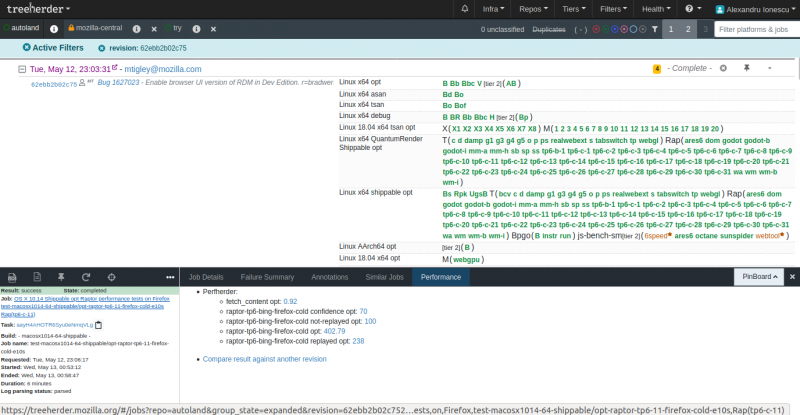Toggle the pink usercancel status filter
The height and width of the screenshot is (415, 800).
[x=624, y=29]
